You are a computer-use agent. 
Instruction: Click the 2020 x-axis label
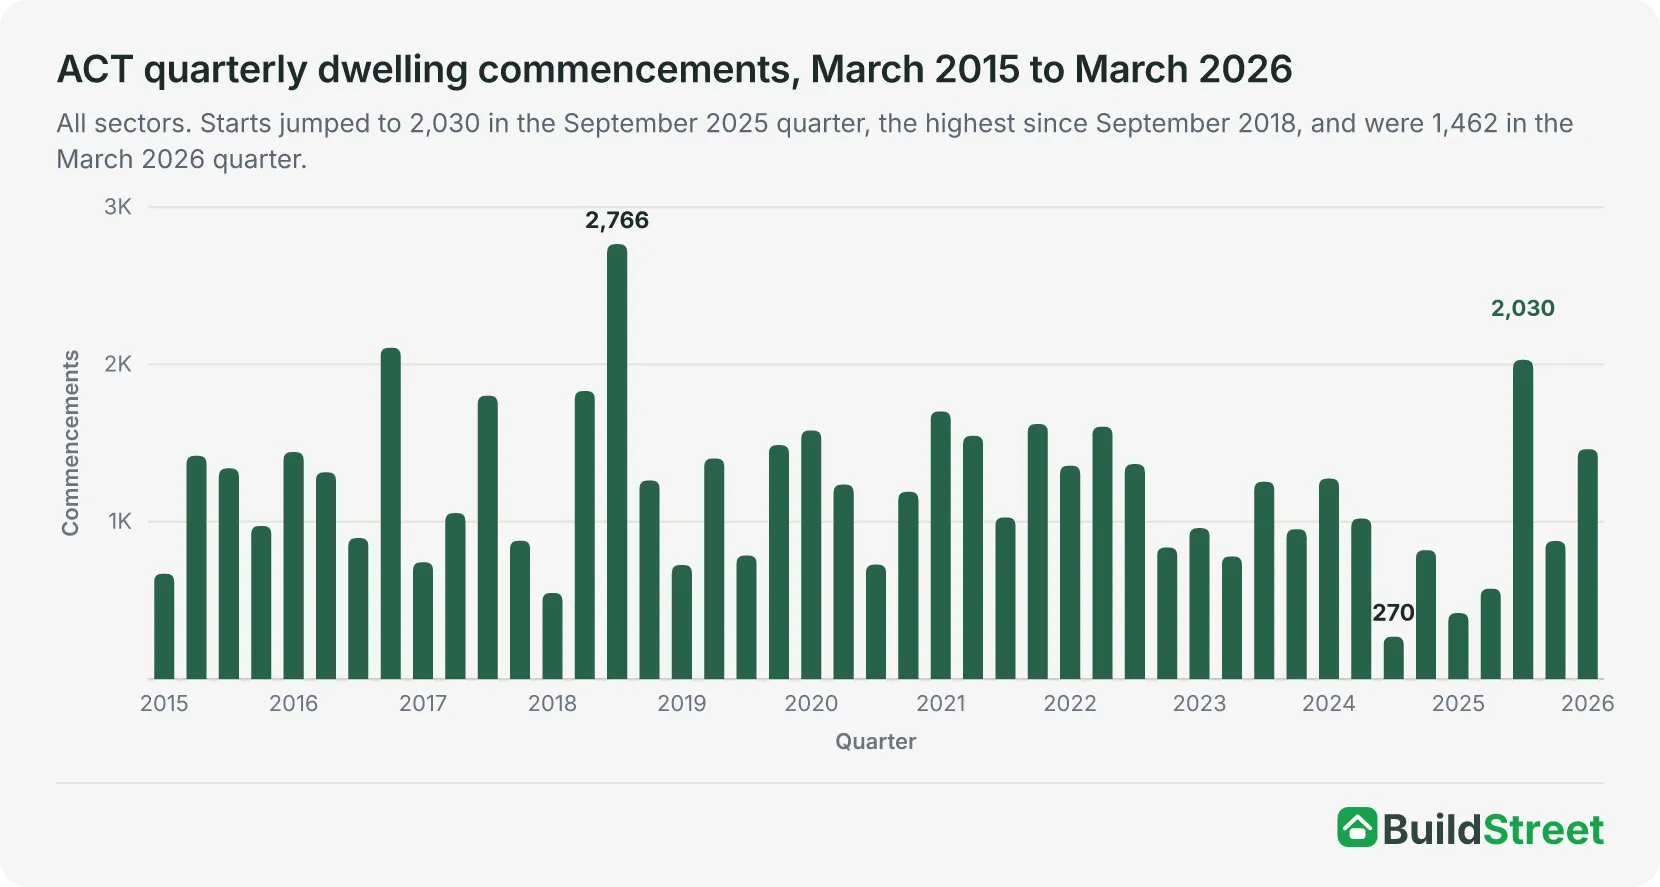coord(811,703)
